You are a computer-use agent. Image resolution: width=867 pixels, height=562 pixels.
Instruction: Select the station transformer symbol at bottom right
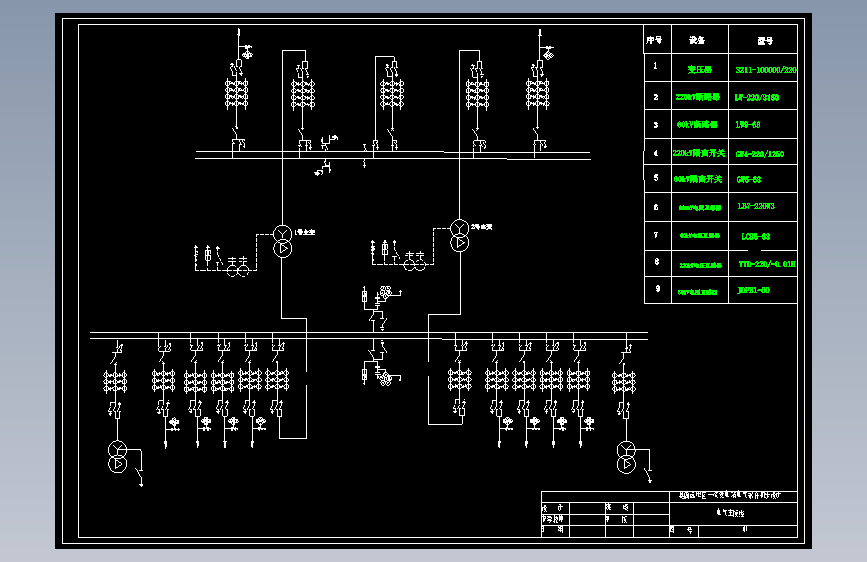tap(626, 457)
